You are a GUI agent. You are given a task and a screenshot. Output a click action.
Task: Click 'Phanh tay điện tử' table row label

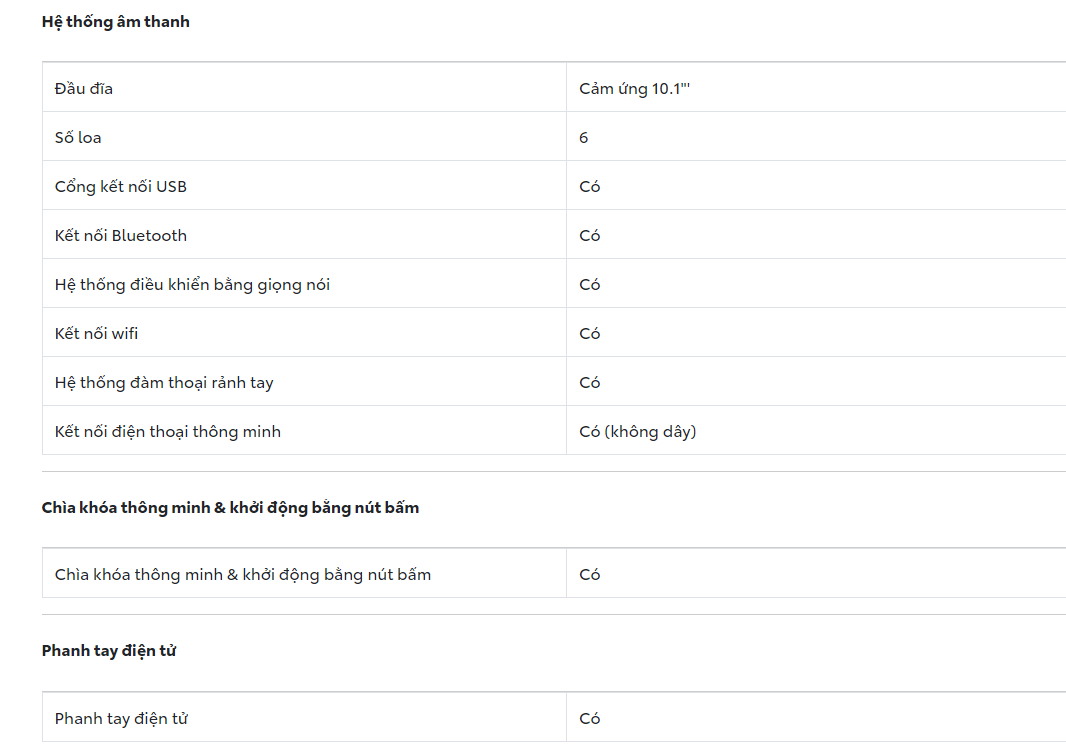click(121, 719)
